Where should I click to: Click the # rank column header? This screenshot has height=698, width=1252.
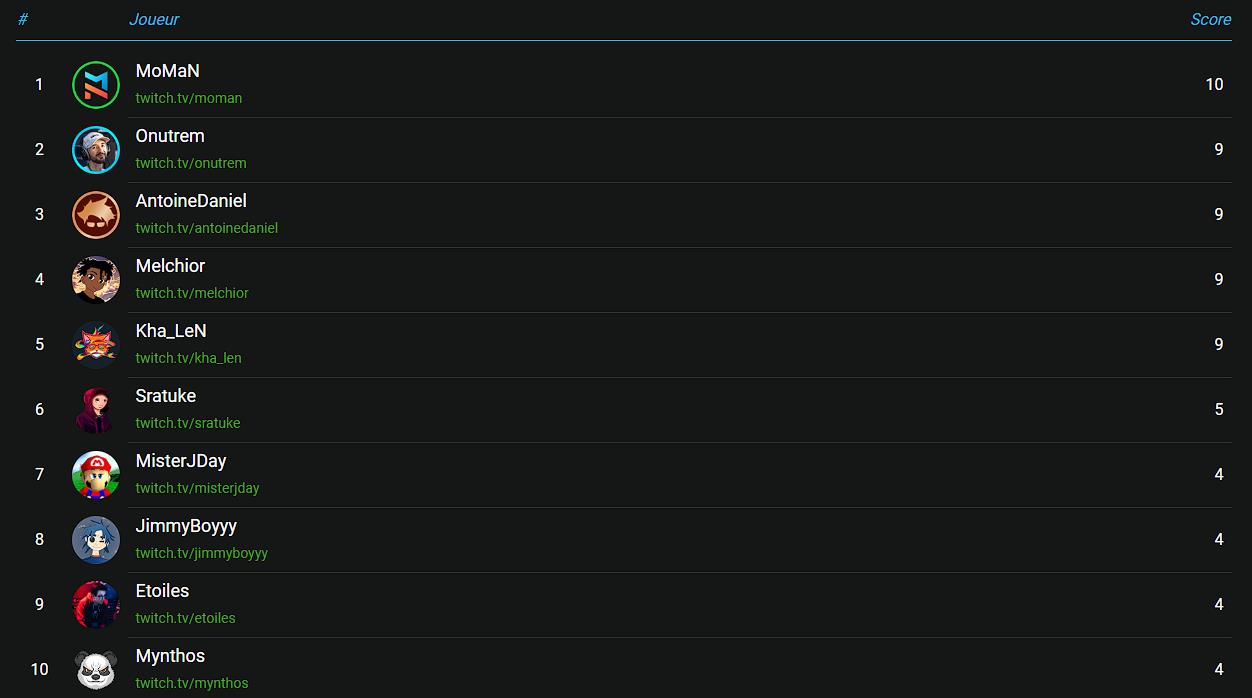(x=23, y=19)
